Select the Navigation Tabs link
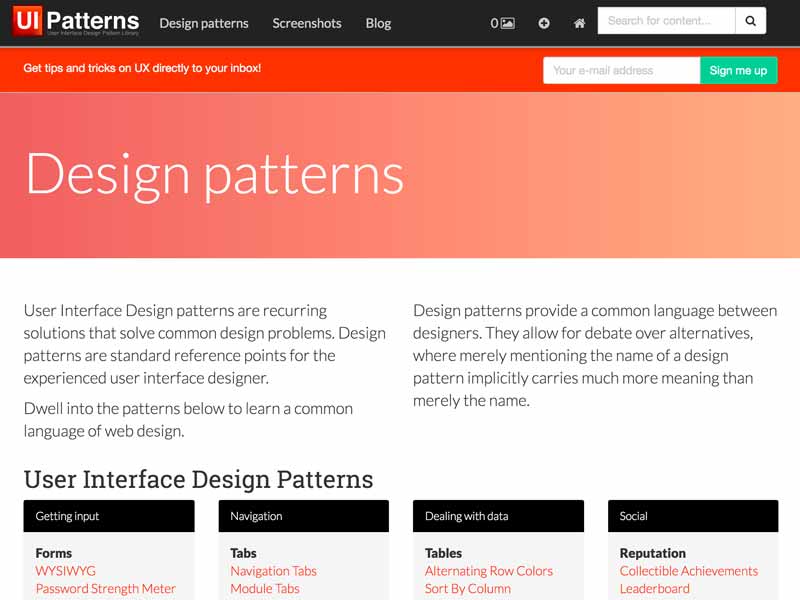Image resolution: width=800 pixels, height=600 pixels. tap(273, 571)
